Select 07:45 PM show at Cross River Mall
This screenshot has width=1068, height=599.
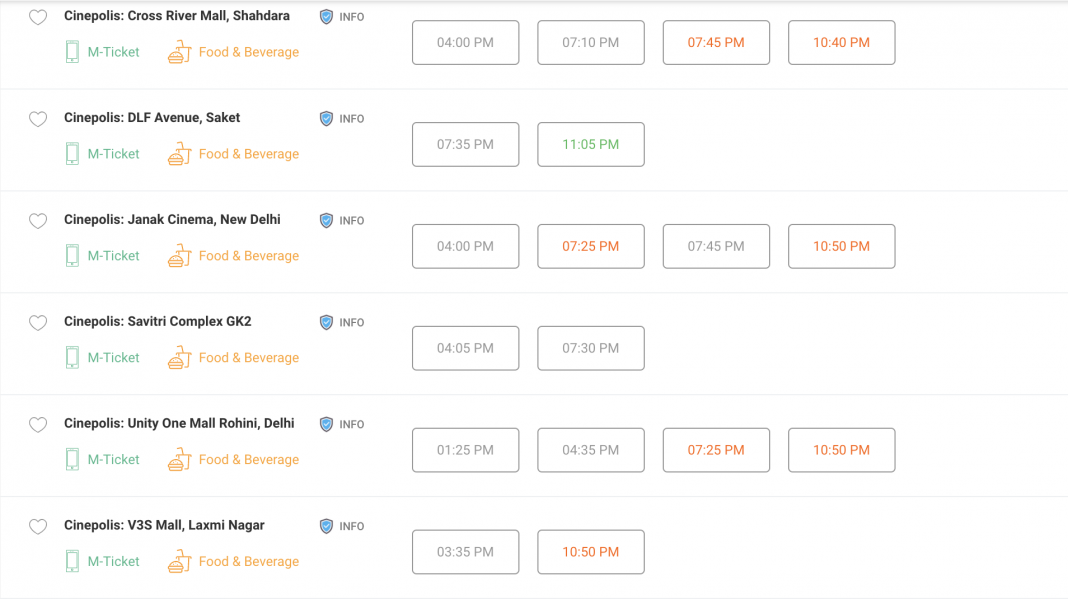(x=716, y=43)
